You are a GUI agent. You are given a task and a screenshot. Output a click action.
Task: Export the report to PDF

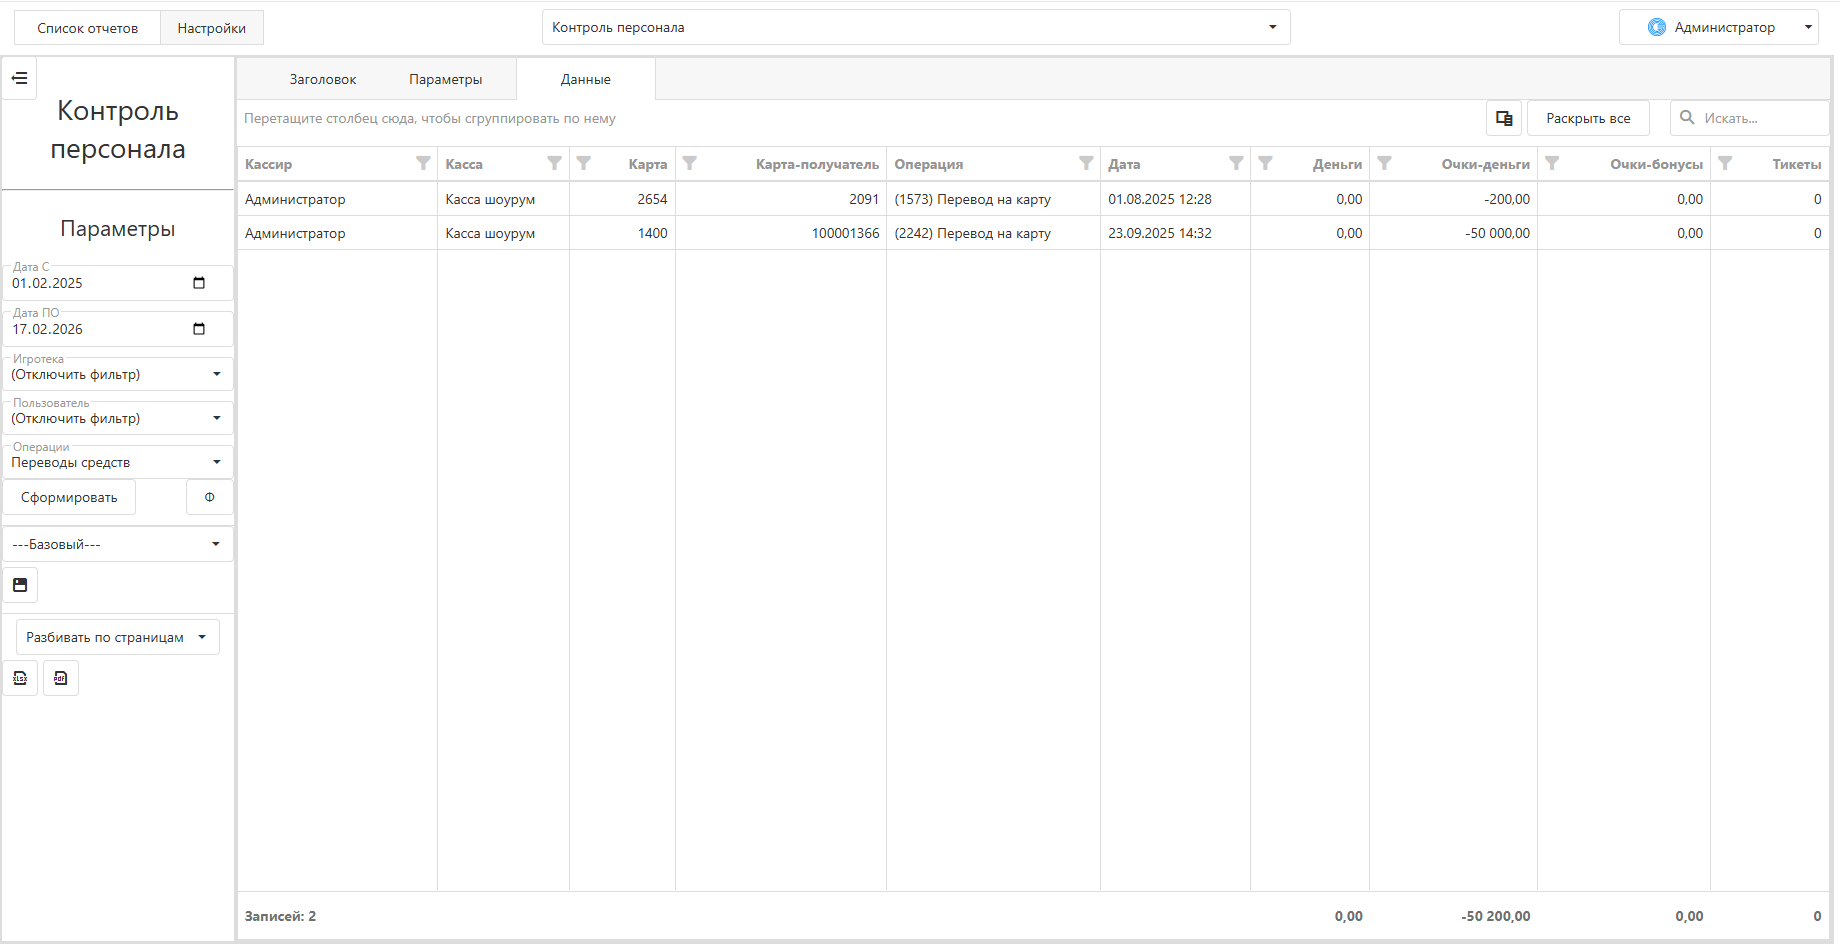tap(60, 678)
